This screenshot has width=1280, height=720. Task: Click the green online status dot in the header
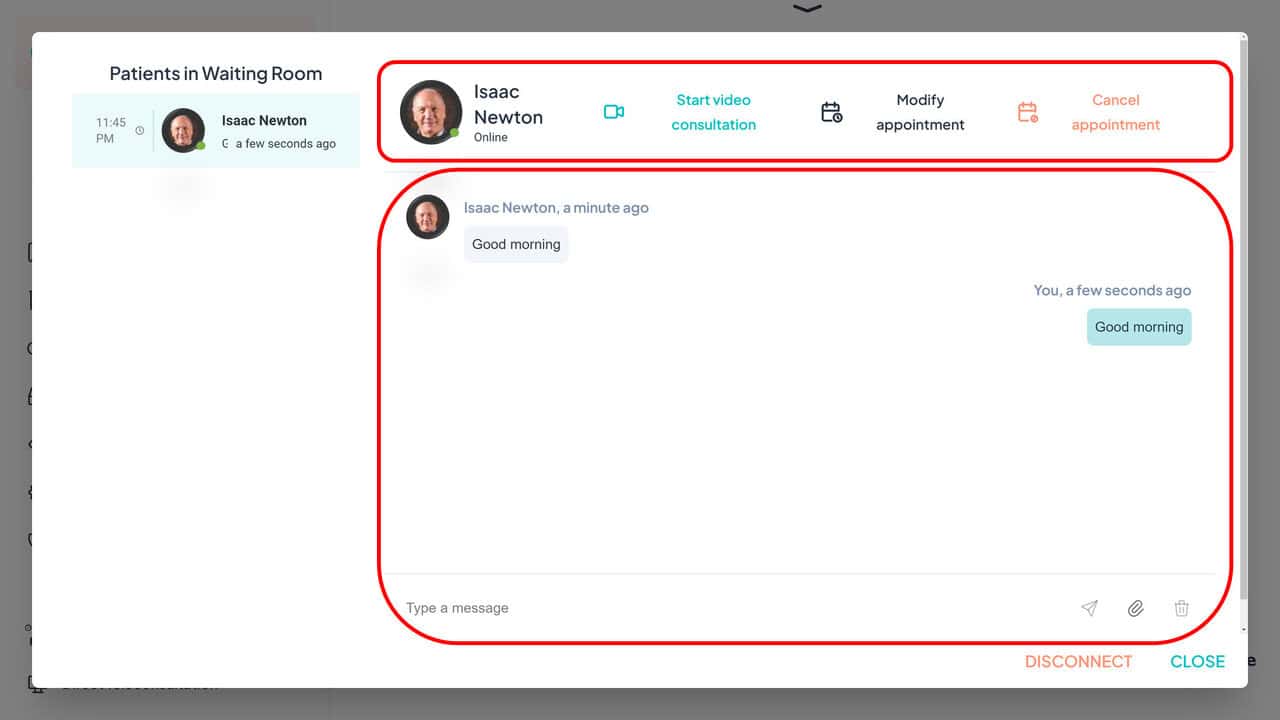(455, 133)
